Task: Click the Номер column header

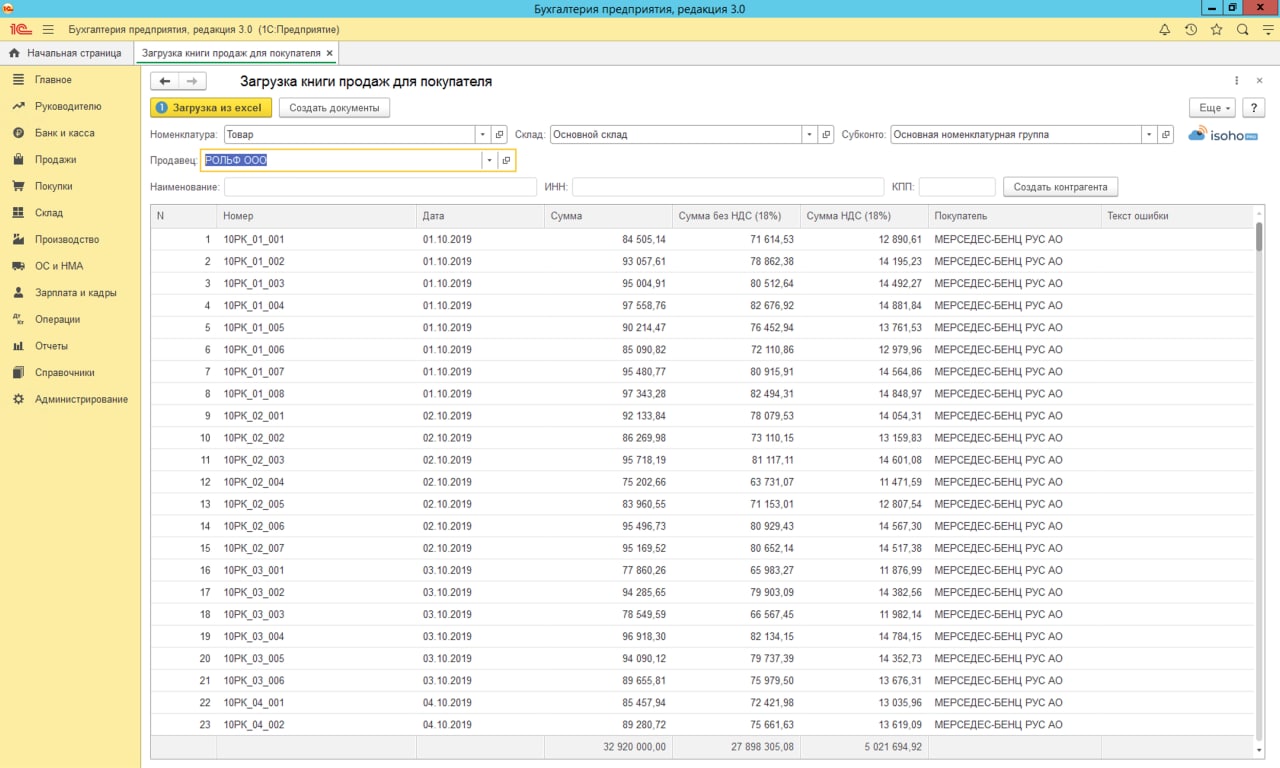Action: point(316,216)
